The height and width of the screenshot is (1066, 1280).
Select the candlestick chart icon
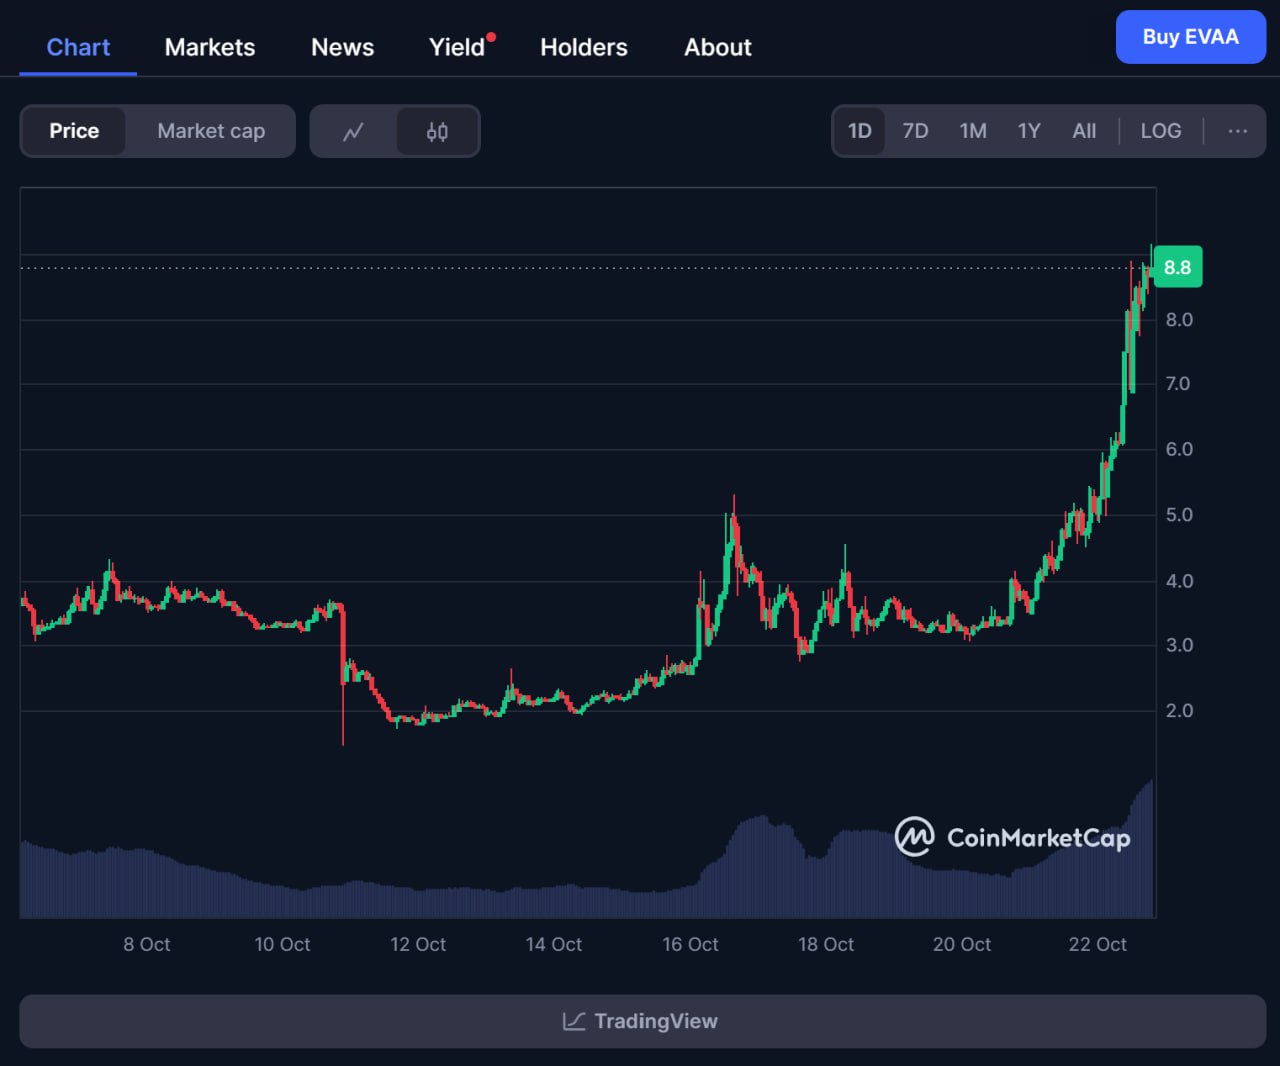[437, 132]
